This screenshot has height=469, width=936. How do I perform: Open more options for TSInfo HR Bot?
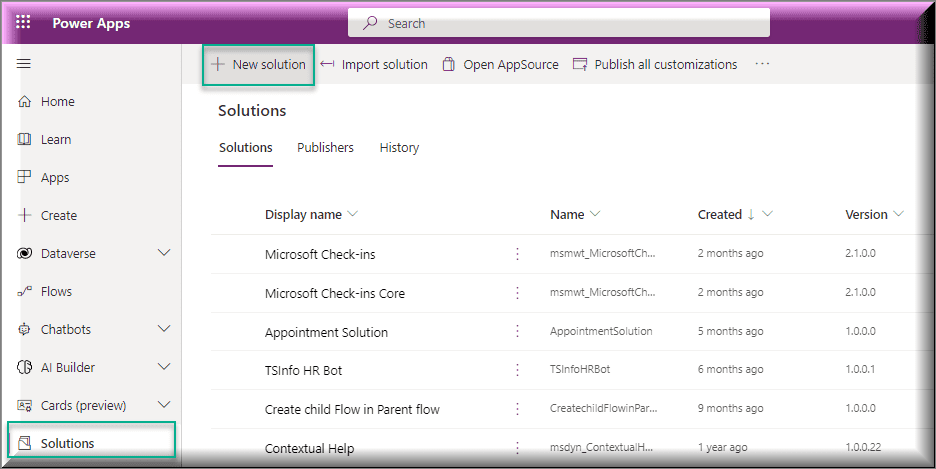click(x=518, y=370)
